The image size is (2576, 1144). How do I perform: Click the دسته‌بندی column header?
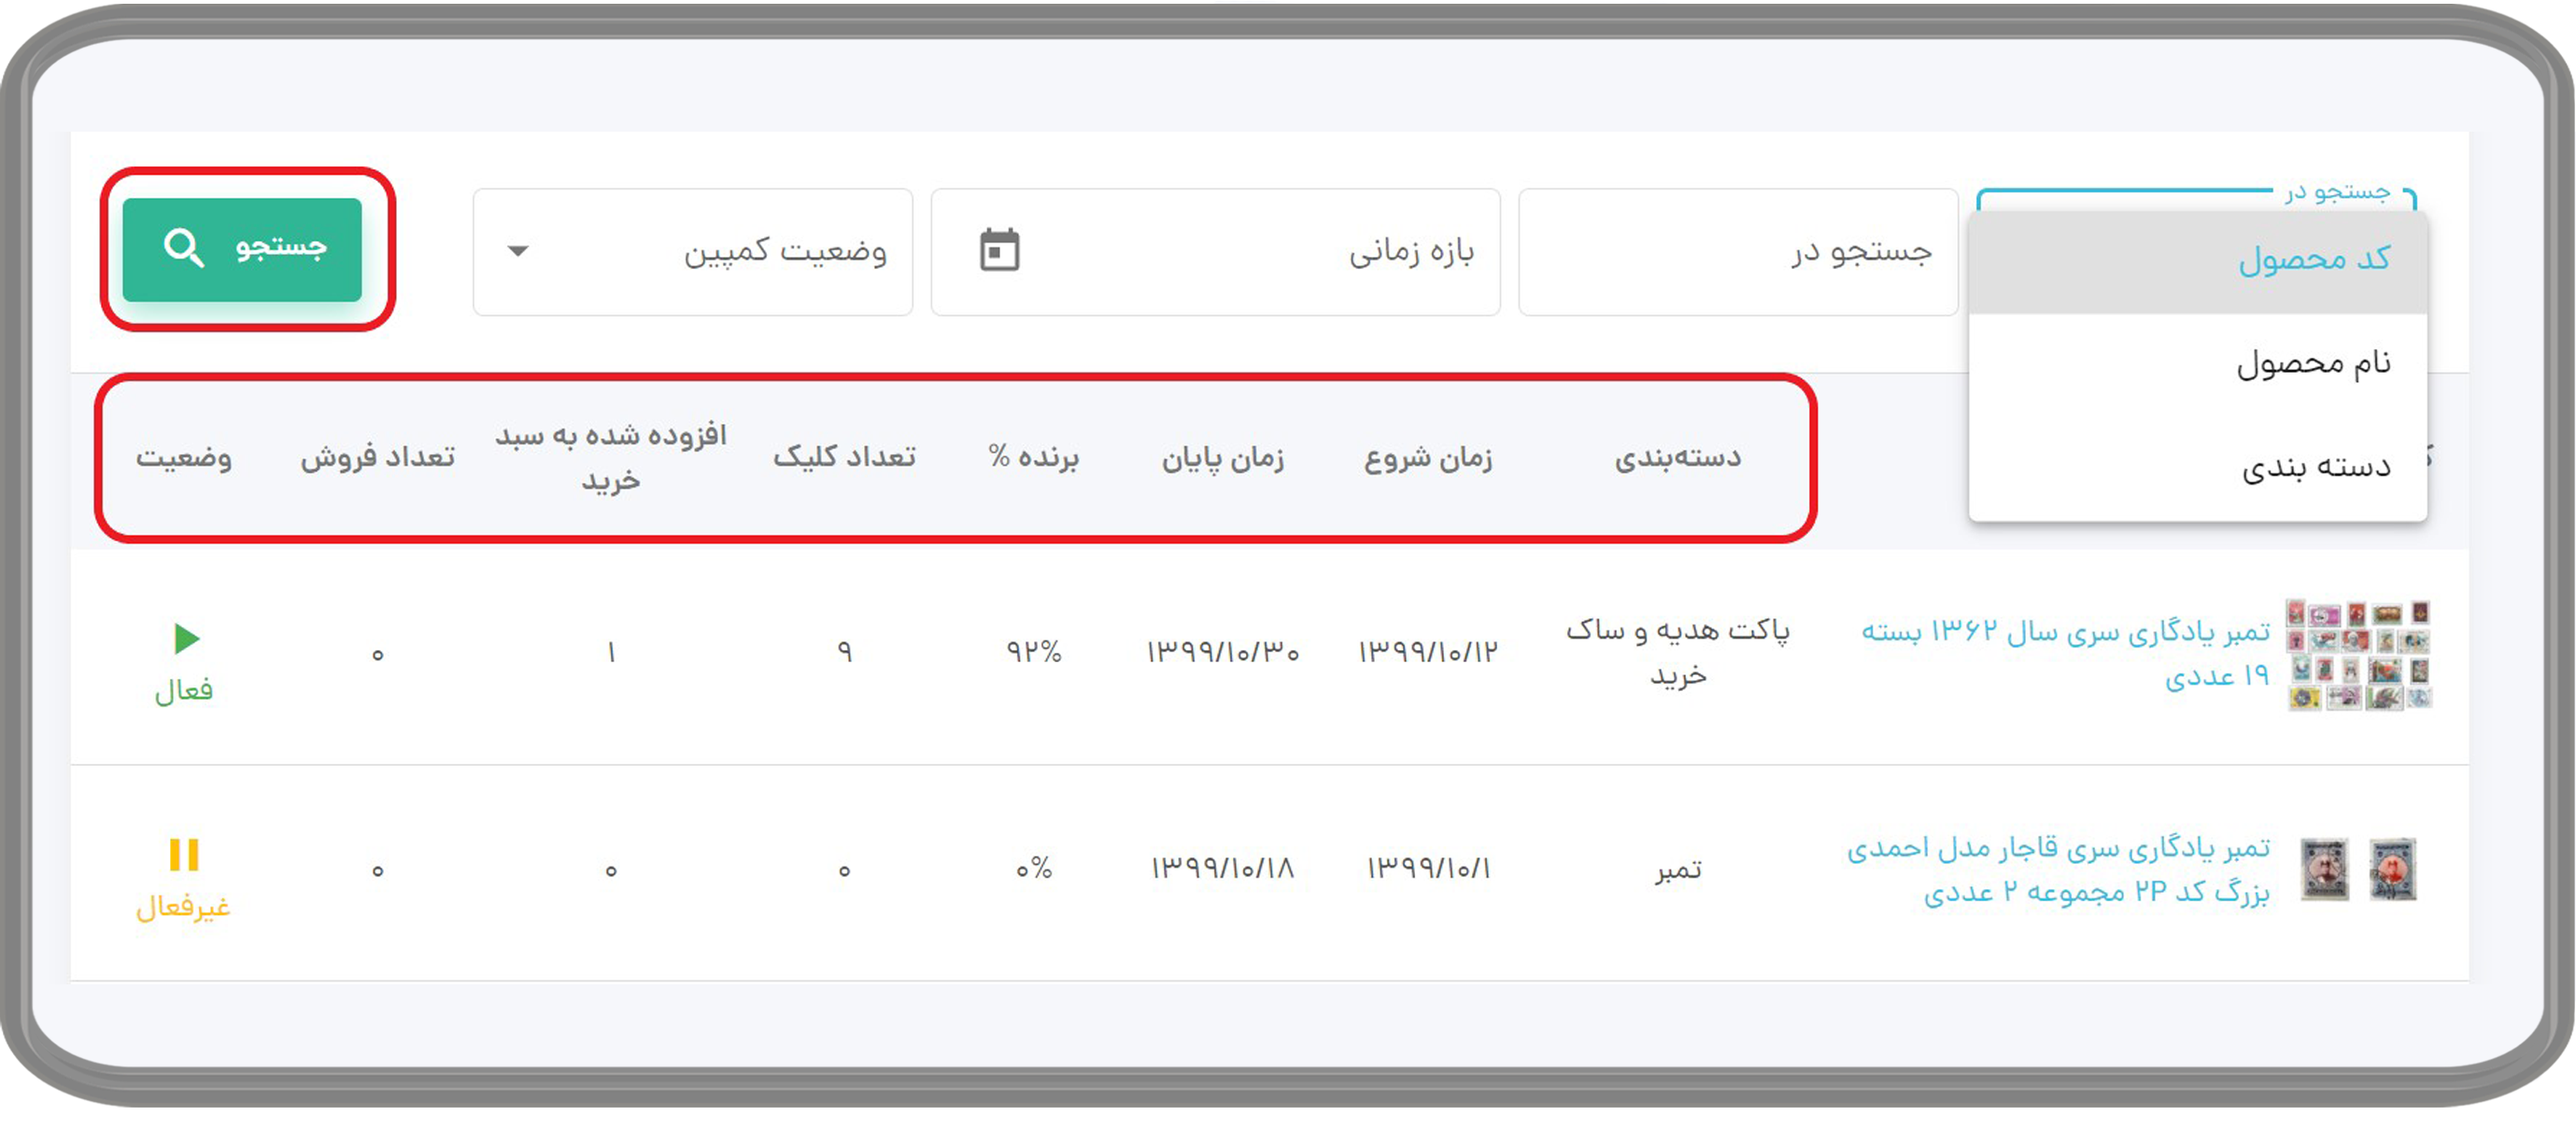tap(1677, 458)
